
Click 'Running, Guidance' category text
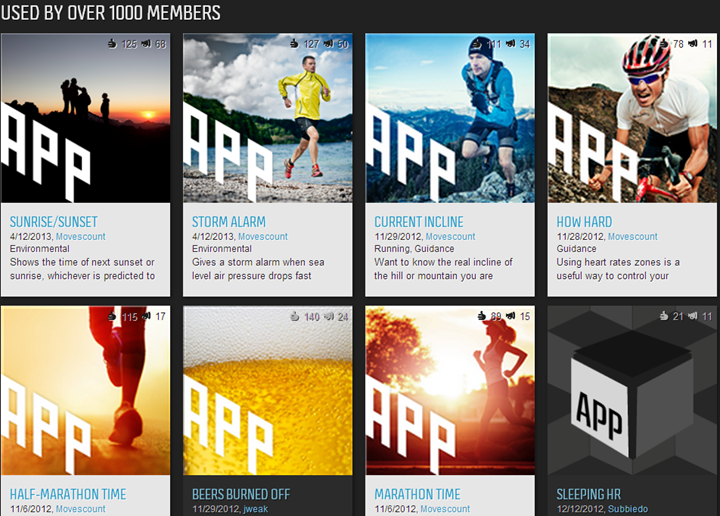click(414, 249)
